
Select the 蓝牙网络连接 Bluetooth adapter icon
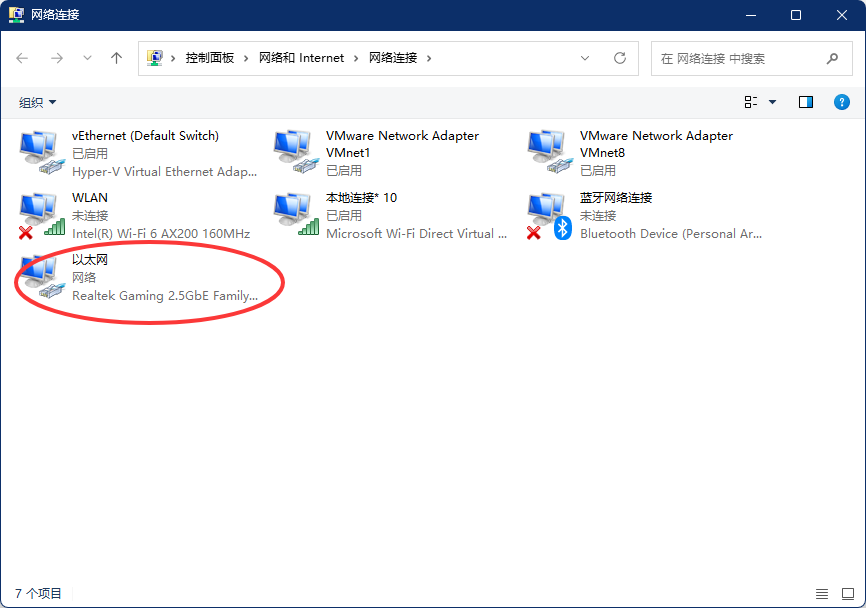(550, 215)
